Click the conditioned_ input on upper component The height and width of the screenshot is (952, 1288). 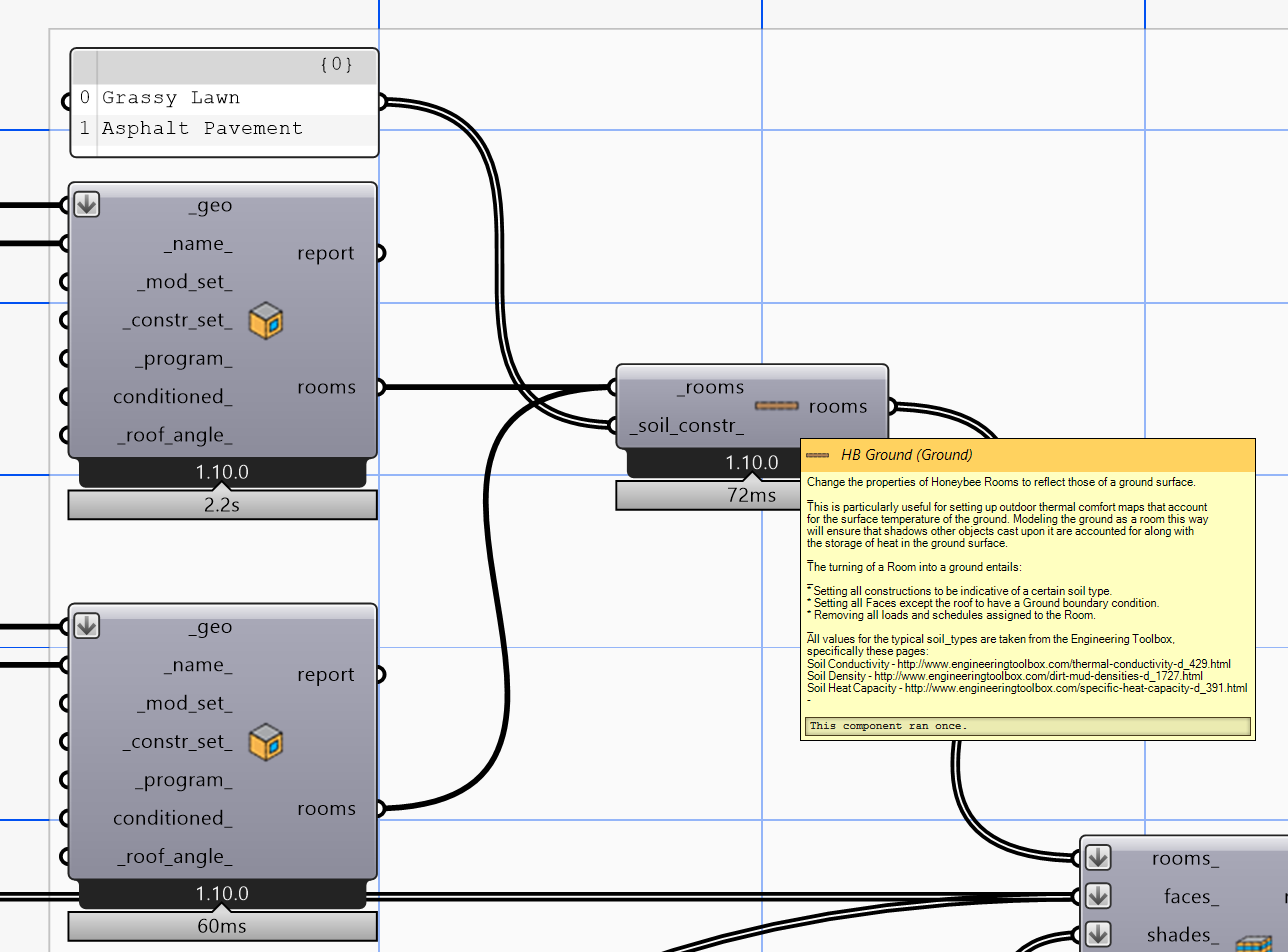[173, 397]
